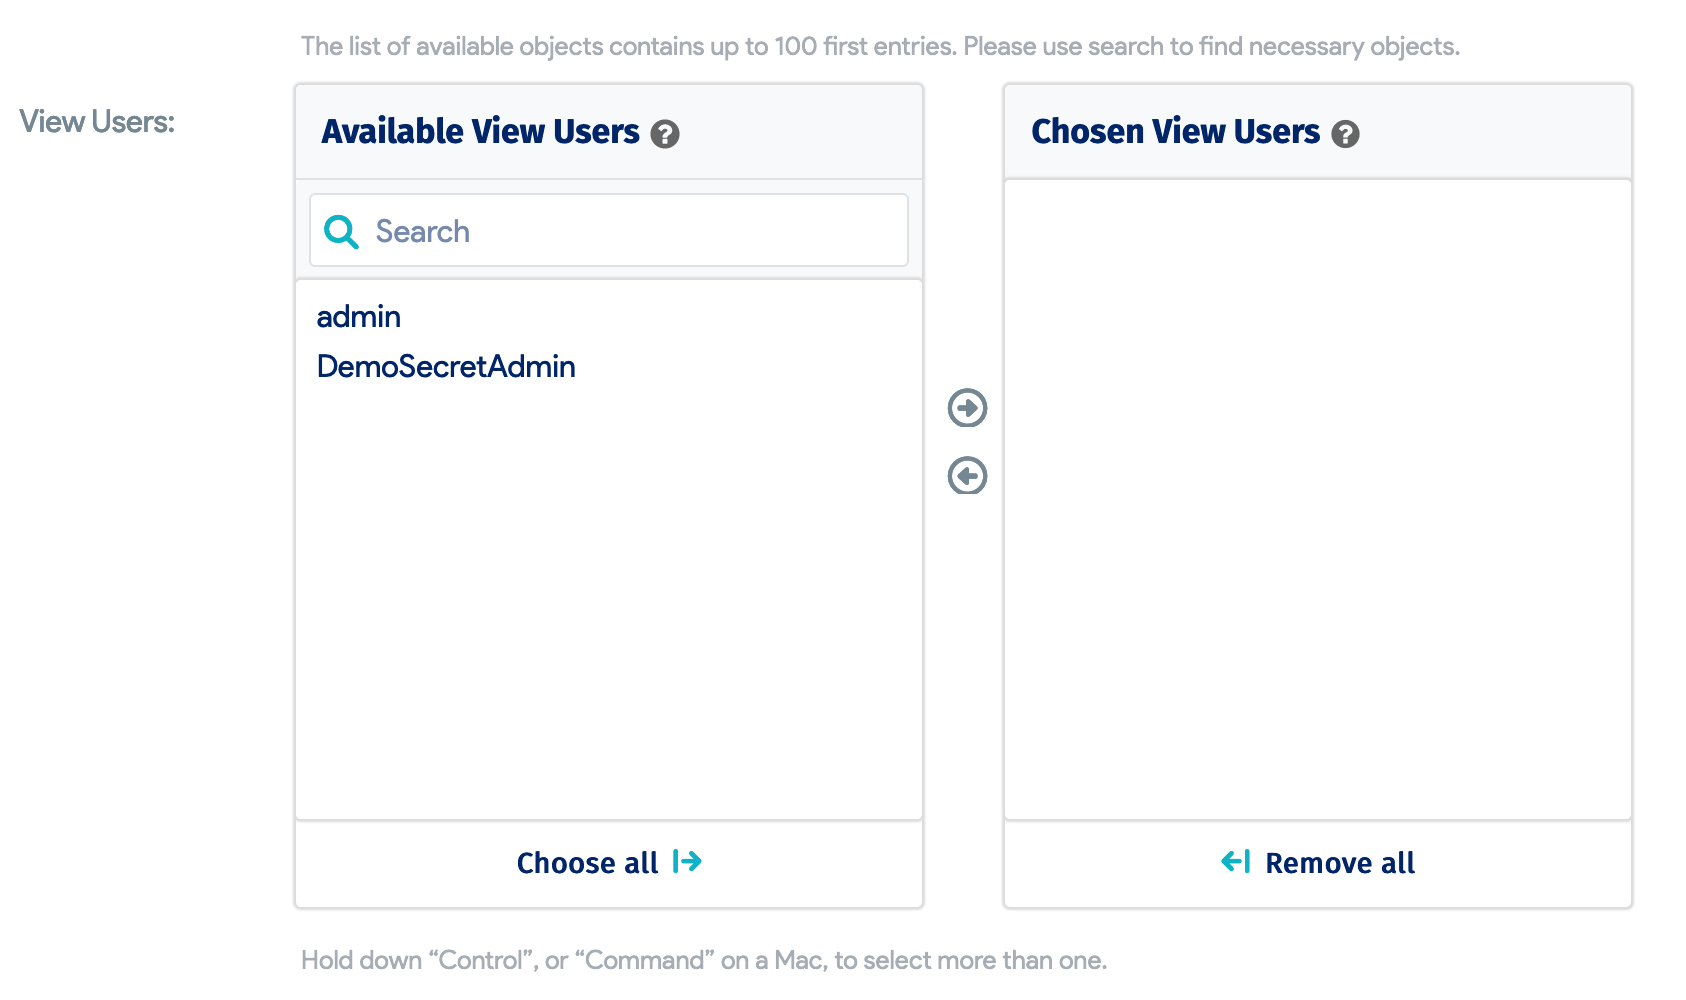This screenshot has width=1686, height=1000.
Task: Select DemoSecretAdmin from Available View Users
Action: point(445,366)
